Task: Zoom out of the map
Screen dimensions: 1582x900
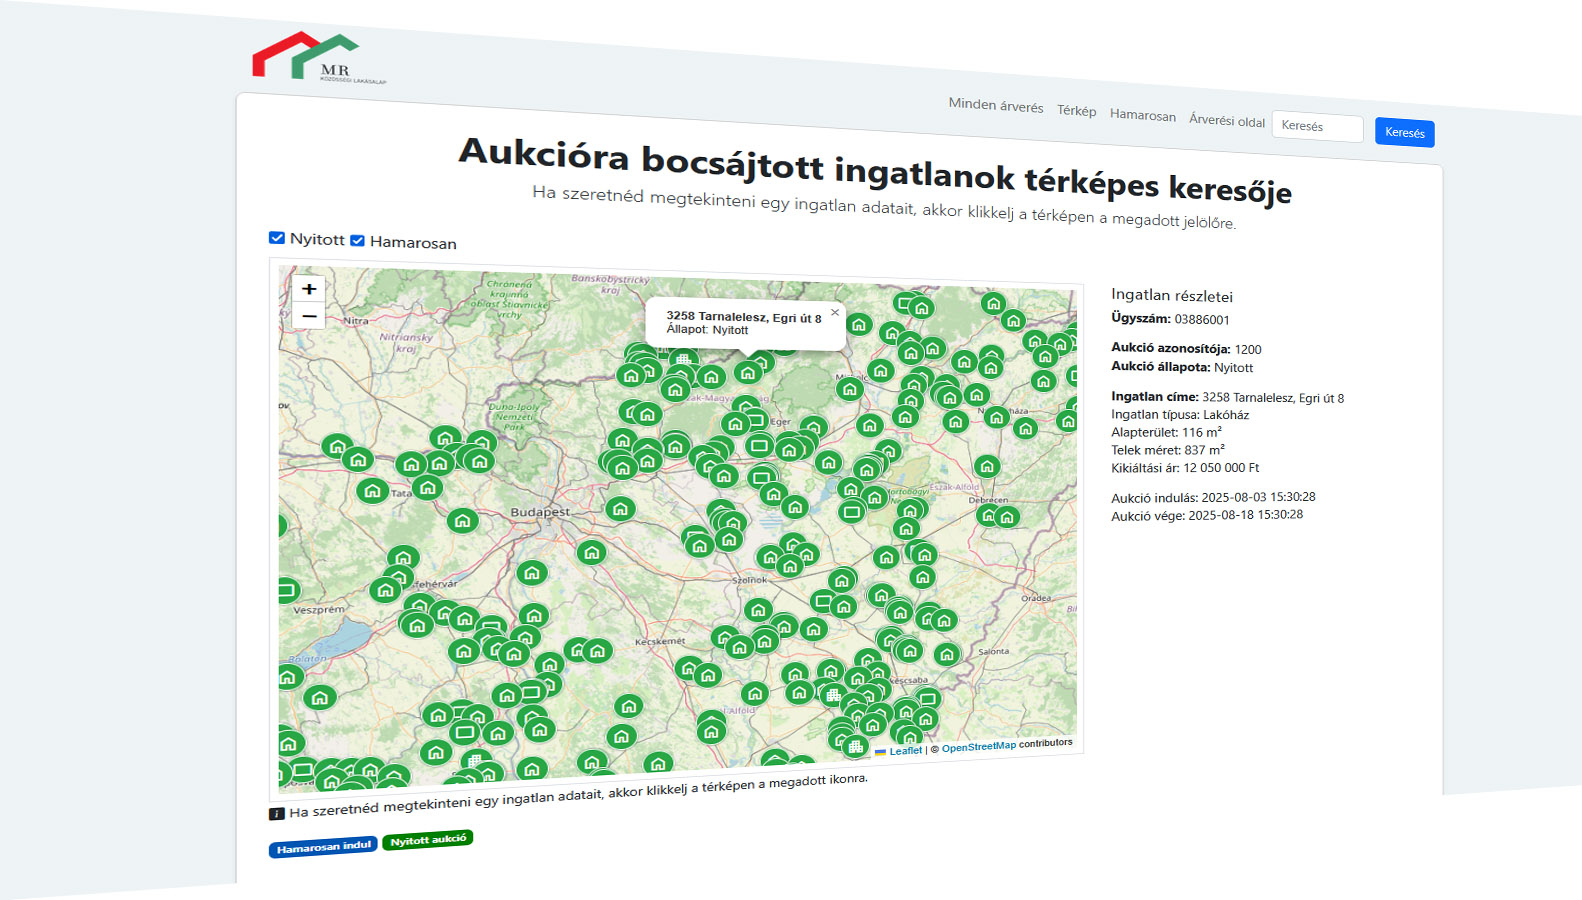Action: (309, 317)
